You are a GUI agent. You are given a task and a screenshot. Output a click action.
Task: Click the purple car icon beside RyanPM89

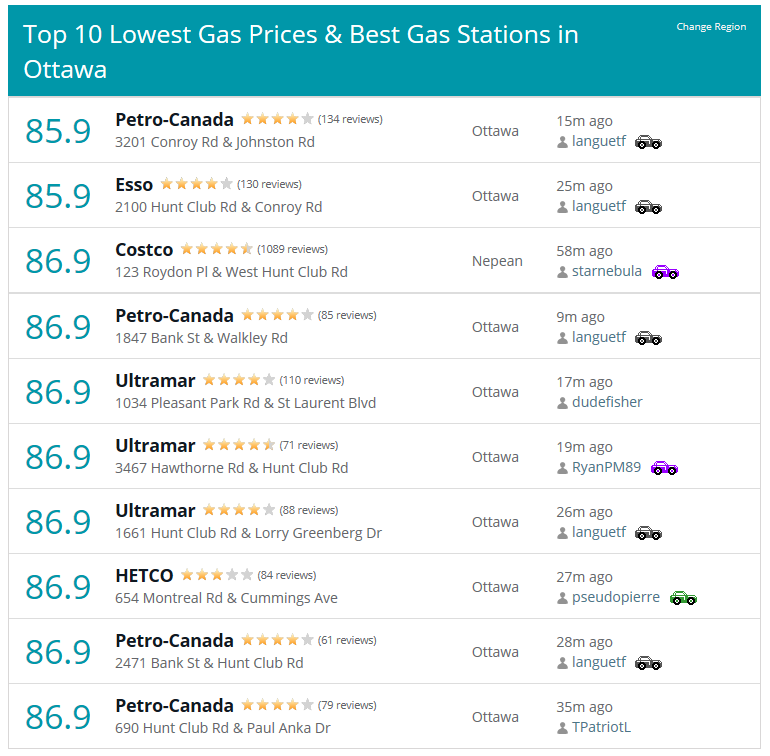click(x=664, y=468)
